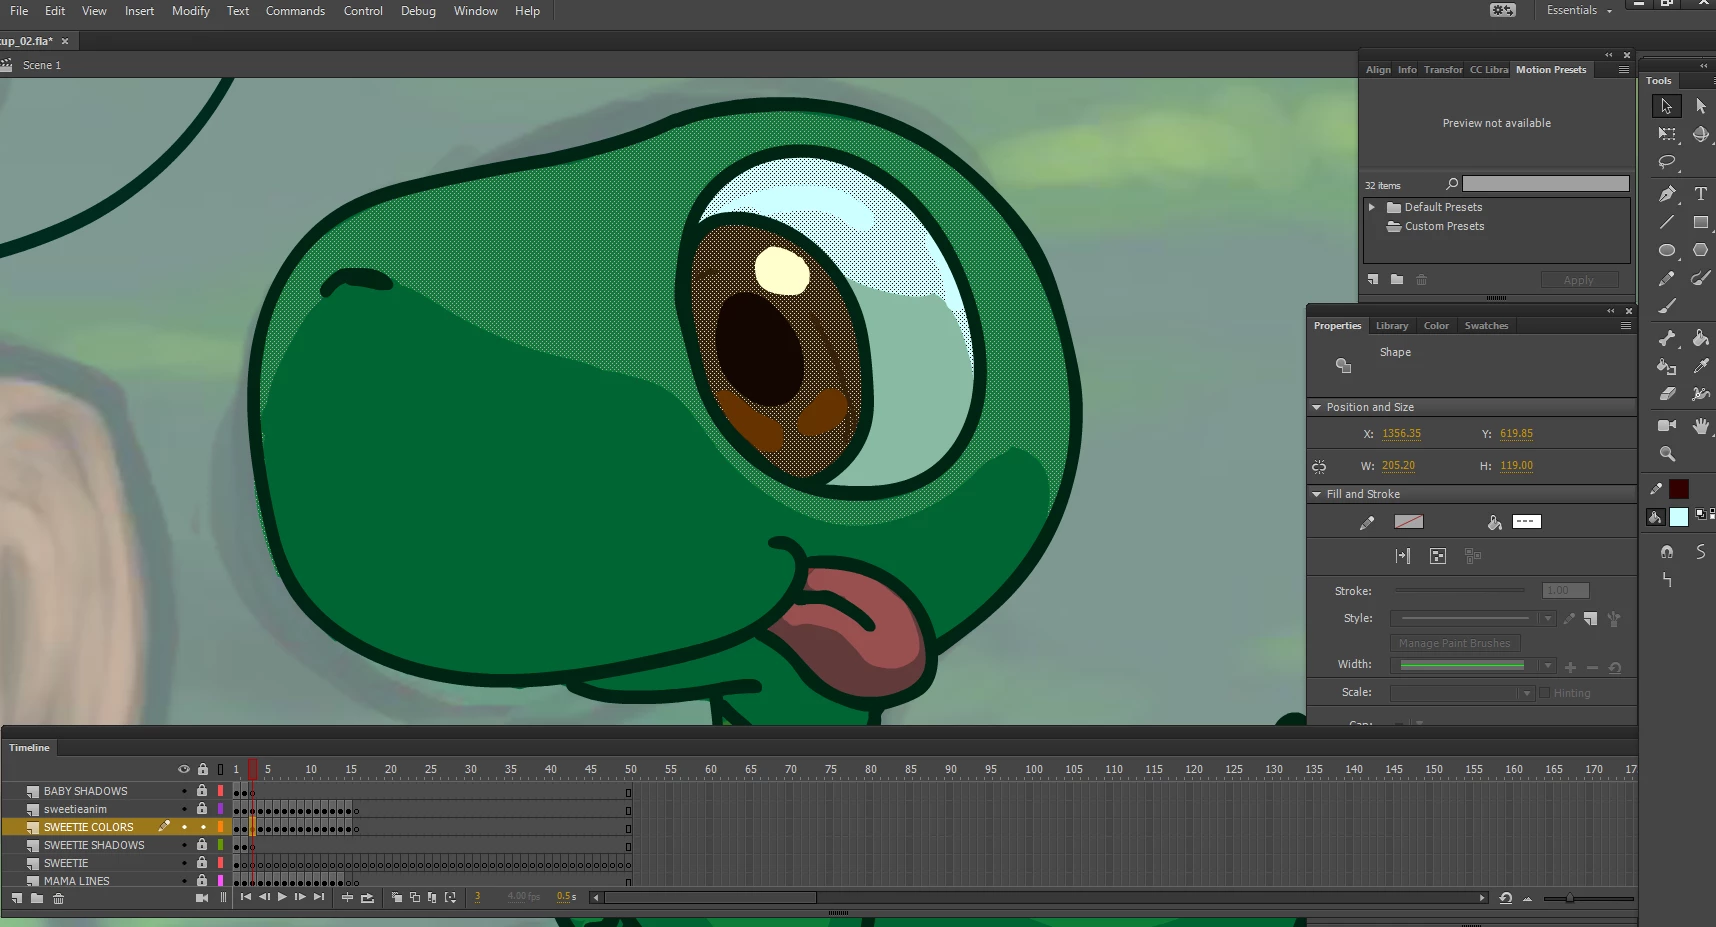Select the Rectangle tool
The height and width of the screenshot is (927, 1716).
click(1701, 222)
